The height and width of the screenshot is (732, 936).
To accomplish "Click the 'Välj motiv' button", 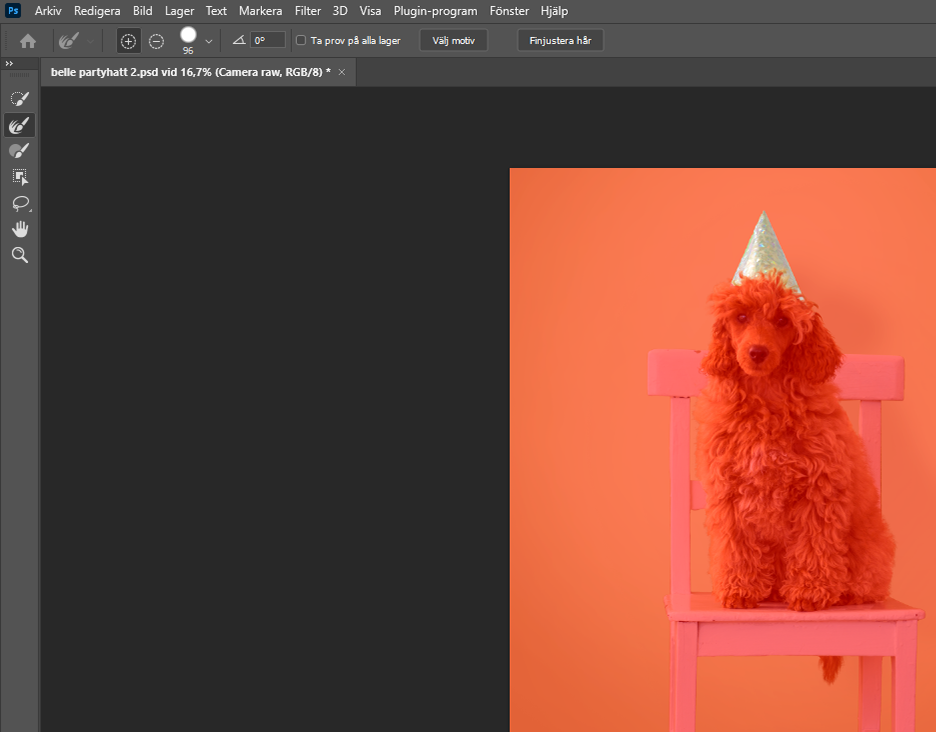I will (453, 41).
